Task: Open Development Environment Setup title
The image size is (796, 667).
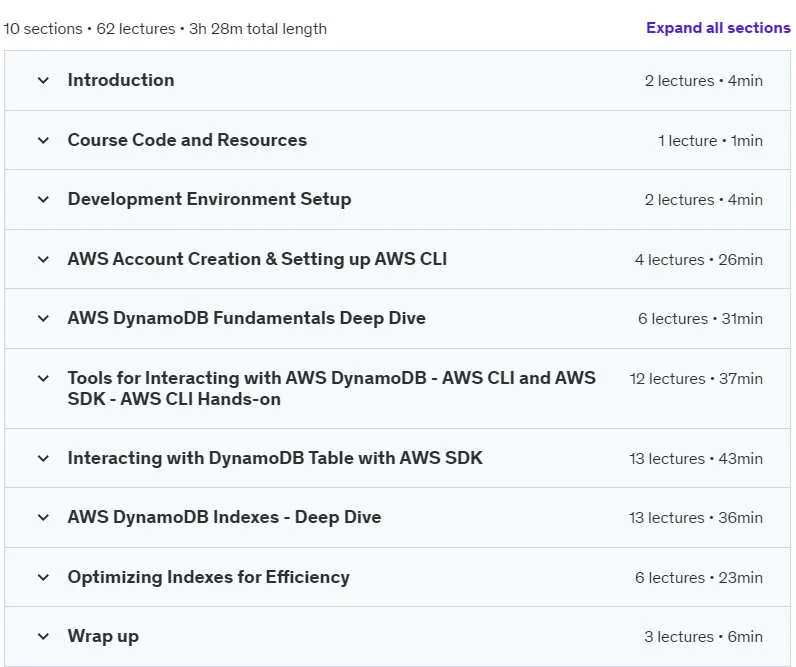Action: coord(209,199)
